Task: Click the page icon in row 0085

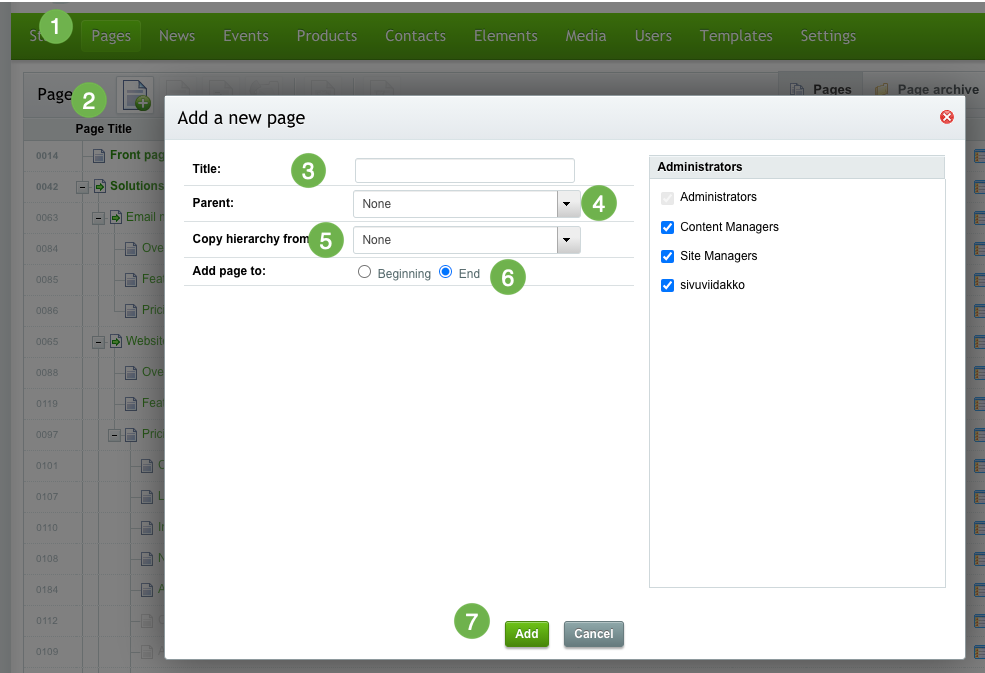Action: 131,280
